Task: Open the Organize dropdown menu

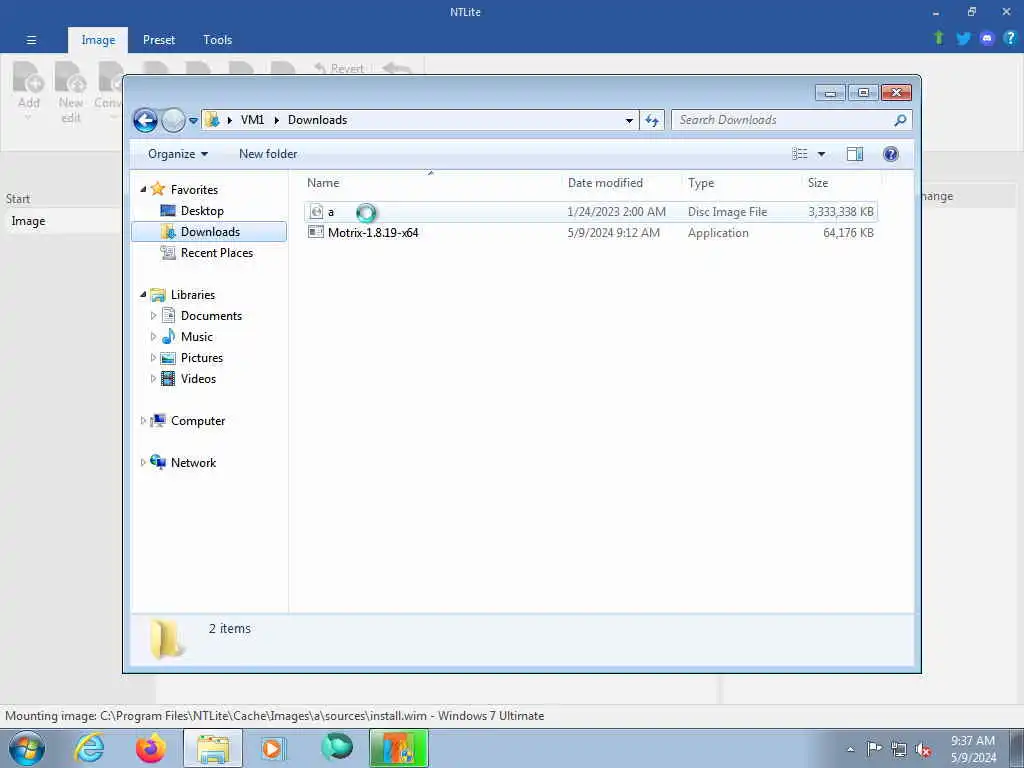Action: pos(178,154)
